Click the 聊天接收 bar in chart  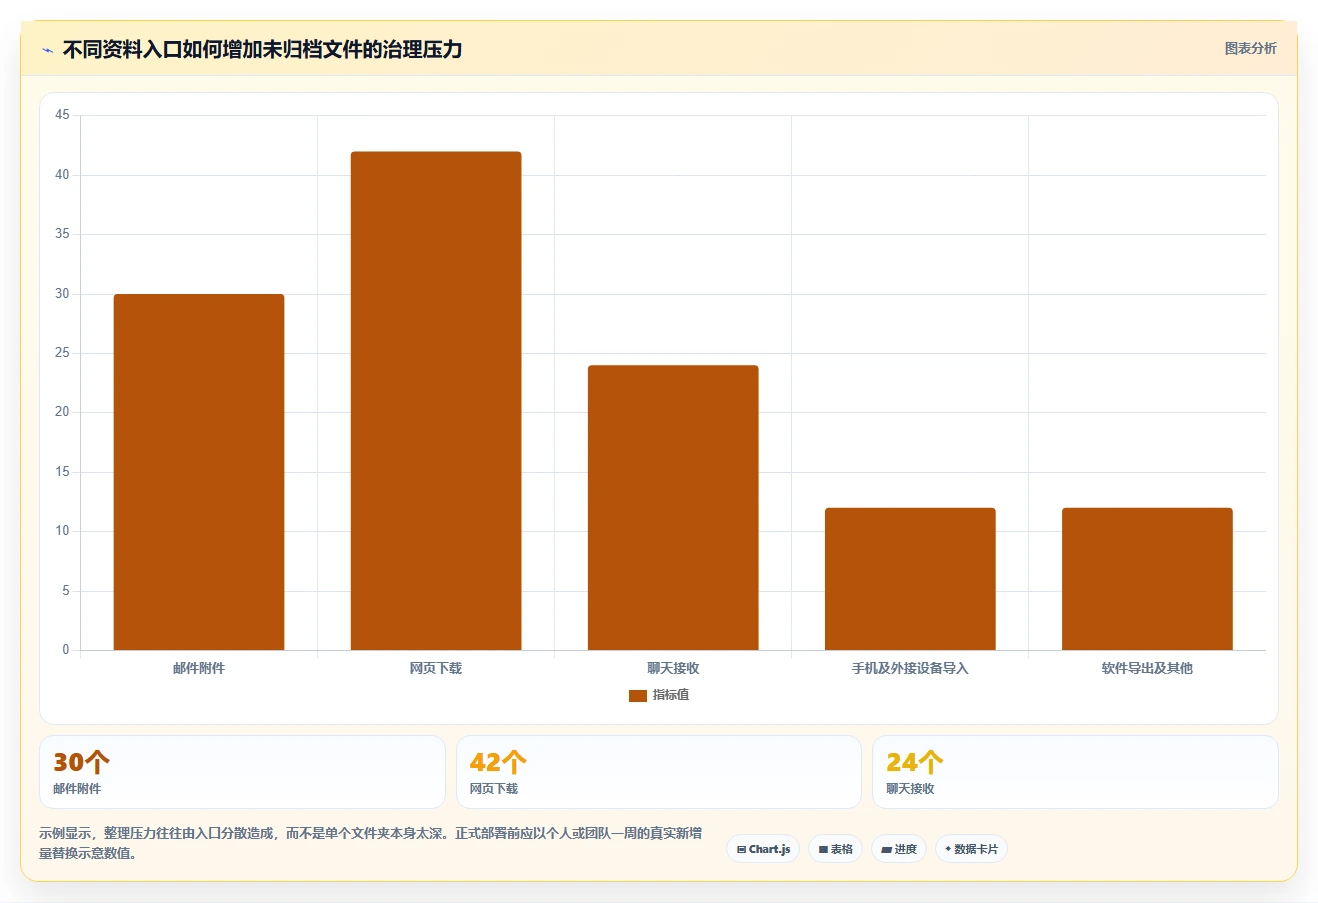673,508
